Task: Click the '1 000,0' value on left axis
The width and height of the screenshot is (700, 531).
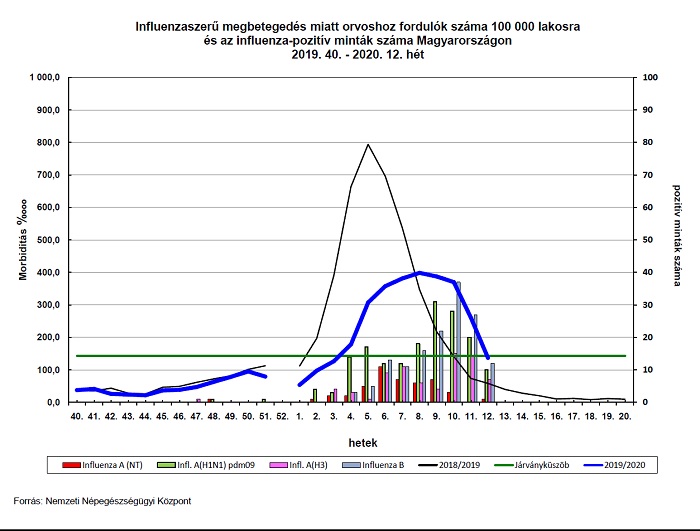Action: 46,77
